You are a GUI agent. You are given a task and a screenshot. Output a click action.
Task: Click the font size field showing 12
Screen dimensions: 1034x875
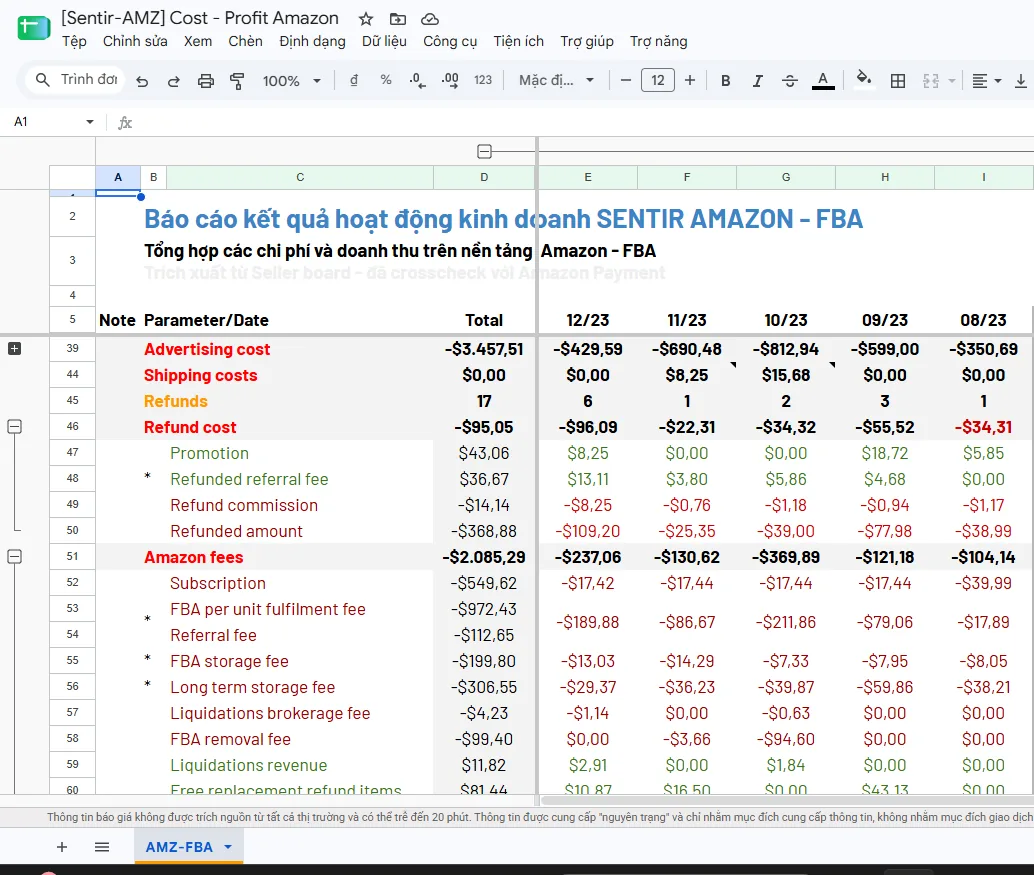[x=657, y=80]
